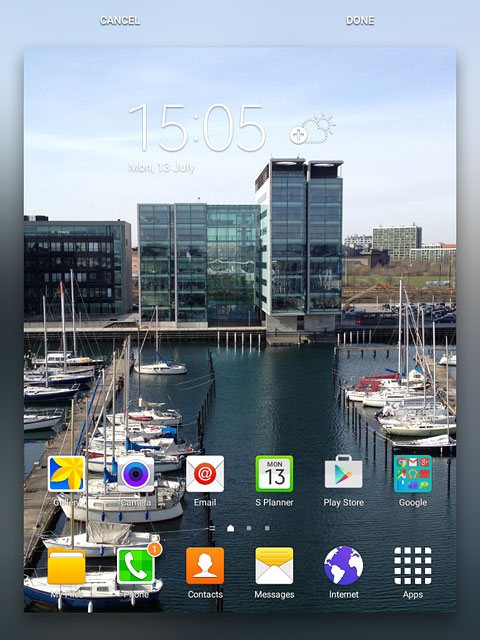480x640 pixels.
Task: Select the home page indicator
Action: click(231, 528)
